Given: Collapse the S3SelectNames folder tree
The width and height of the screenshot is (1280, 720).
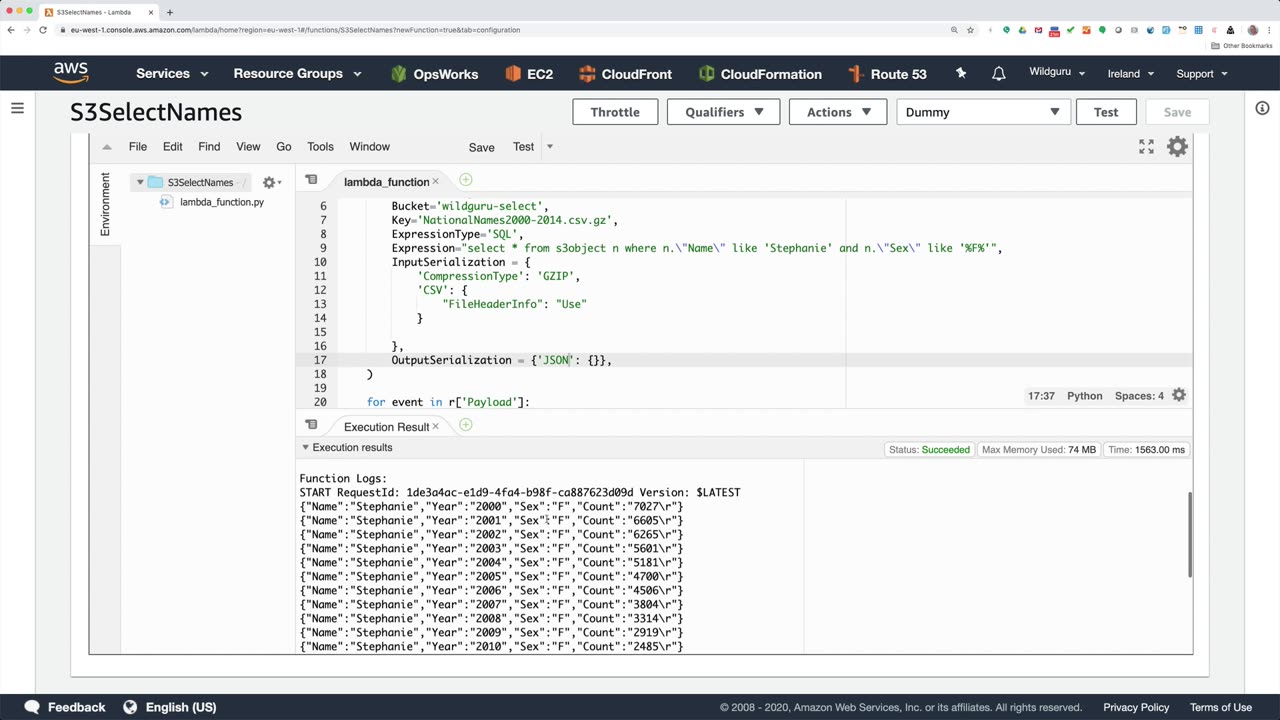Looking at the screenshot, I should click(140, 182).
